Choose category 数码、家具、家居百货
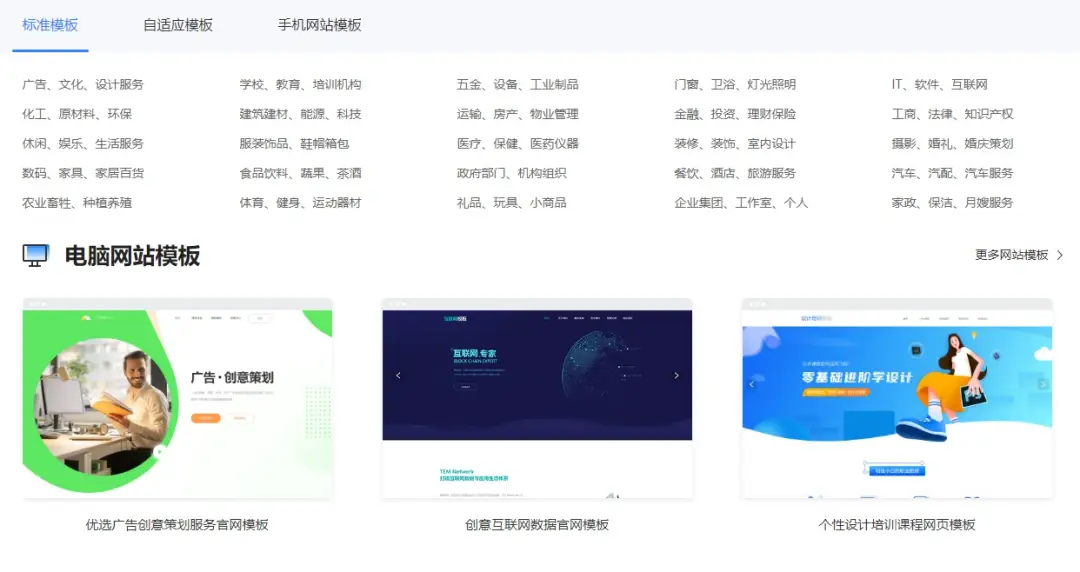1080x572 pixels. pyautogui.click(x=83, y=174)
